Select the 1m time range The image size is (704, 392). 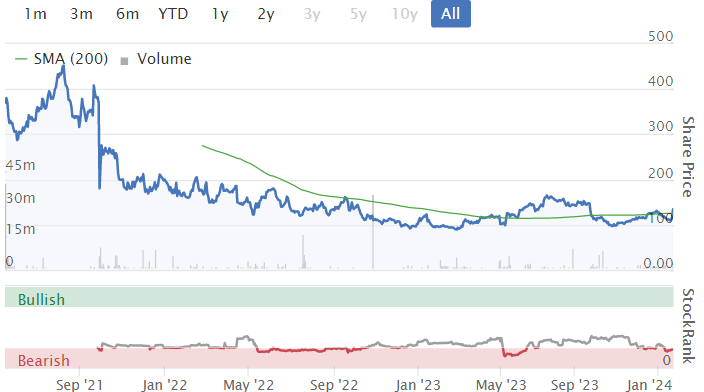click(x=35, y=14)
